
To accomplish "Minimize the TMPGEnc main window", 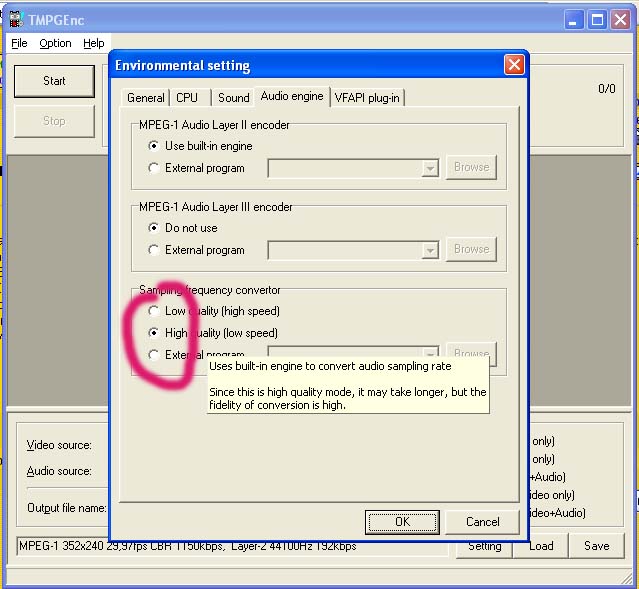I will [573, 20].
